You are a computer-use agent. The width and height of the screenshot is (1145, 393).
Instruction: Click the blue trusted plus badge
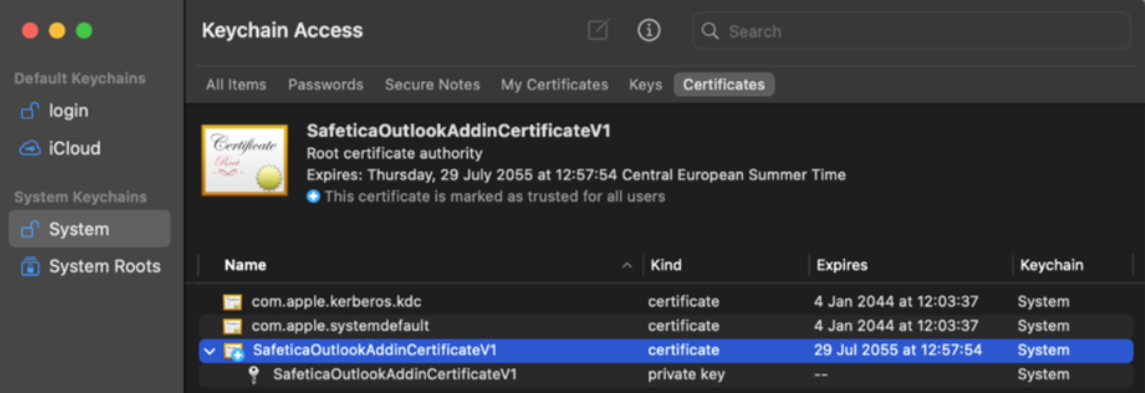[x=313, y=196]
